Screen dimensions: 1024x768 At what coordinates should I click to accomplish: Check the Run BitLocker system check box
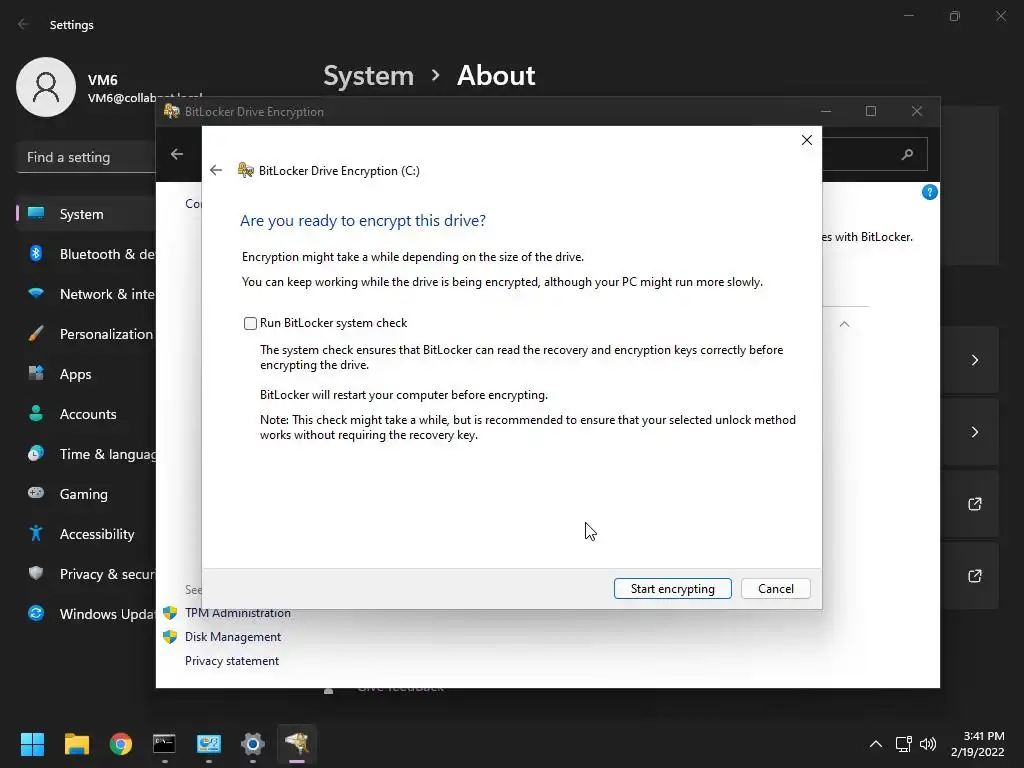coord(250,323)
